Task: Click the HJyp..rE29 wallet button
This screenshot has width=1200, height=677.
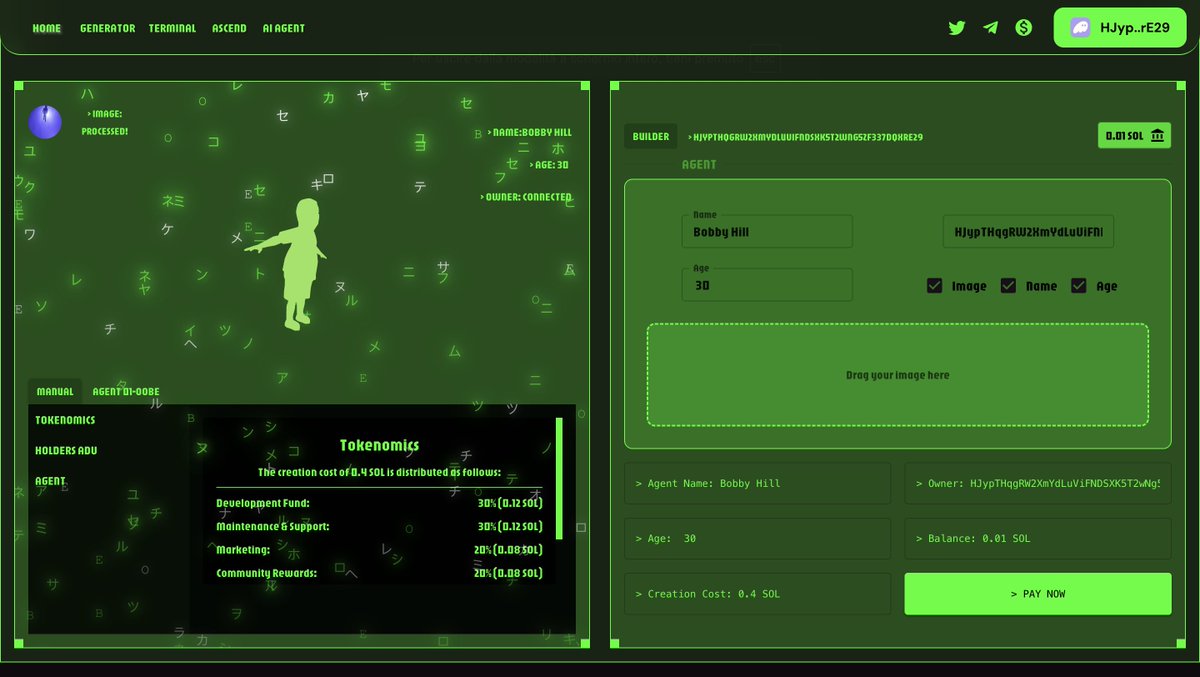Action: pyautogui.click(x=1119, y=28)
